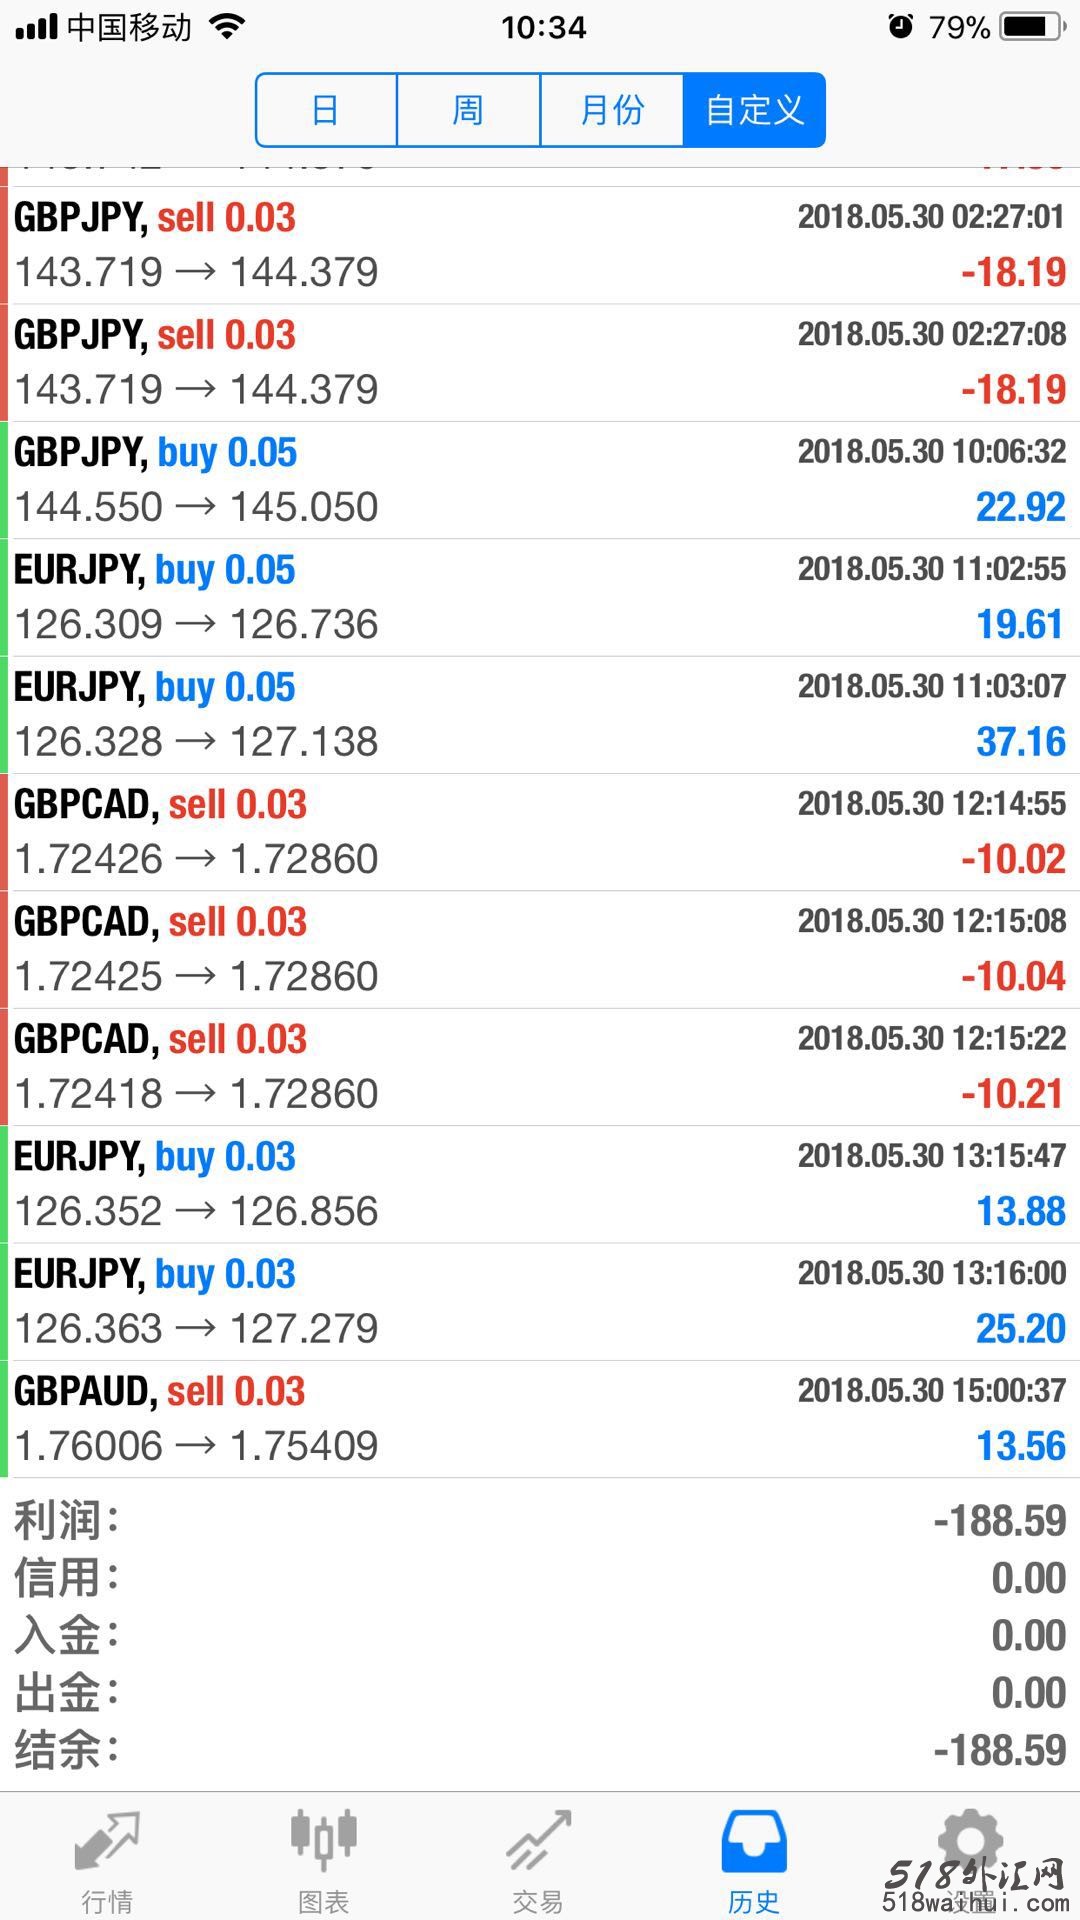Switch to the Day (日) period tab

pyautogui.click(x=326, y=110)
